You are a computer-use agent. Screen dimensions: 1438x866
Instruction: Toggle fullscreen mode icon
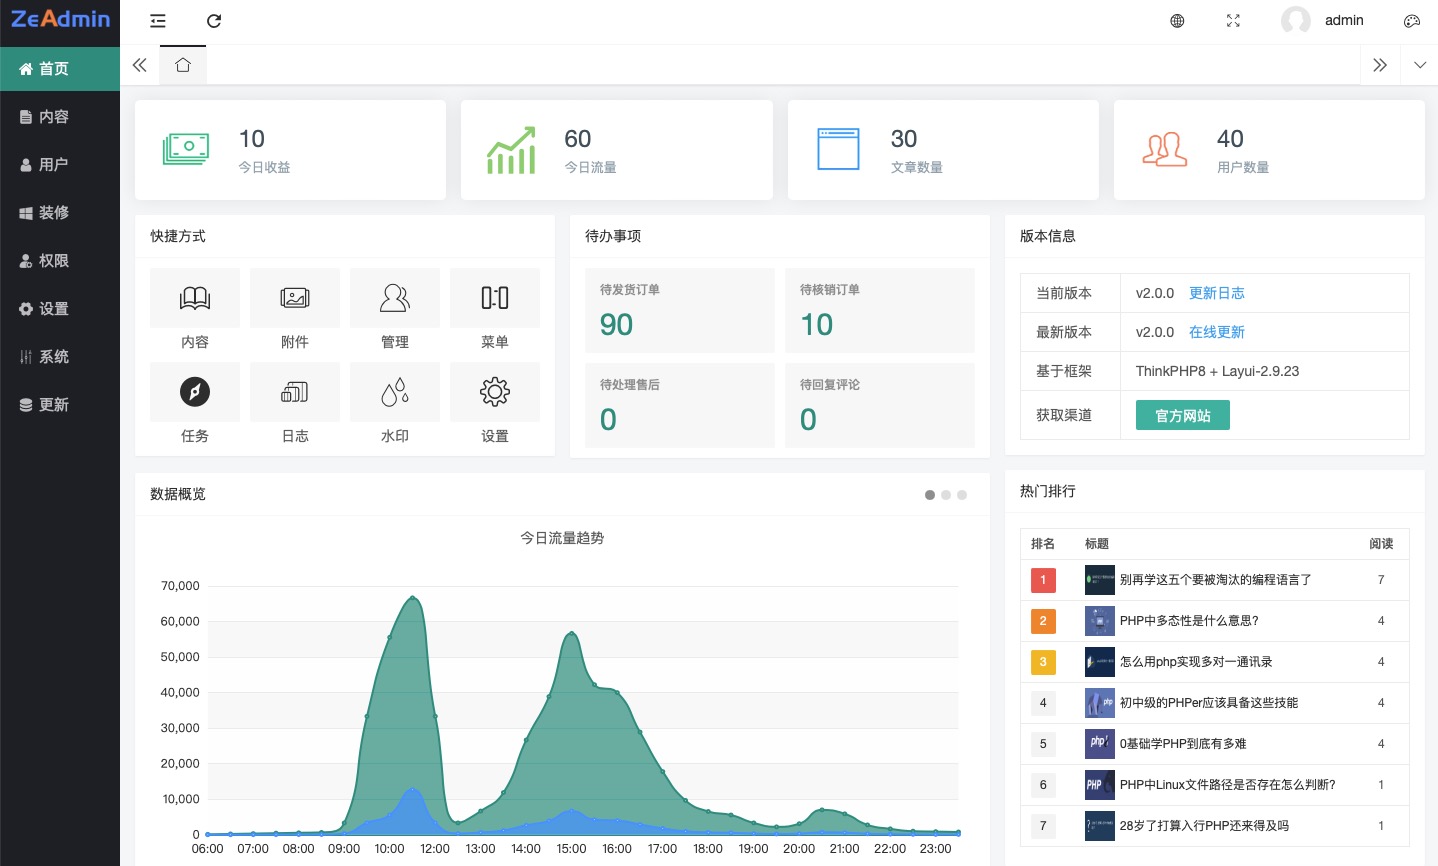coord(1233,21)
